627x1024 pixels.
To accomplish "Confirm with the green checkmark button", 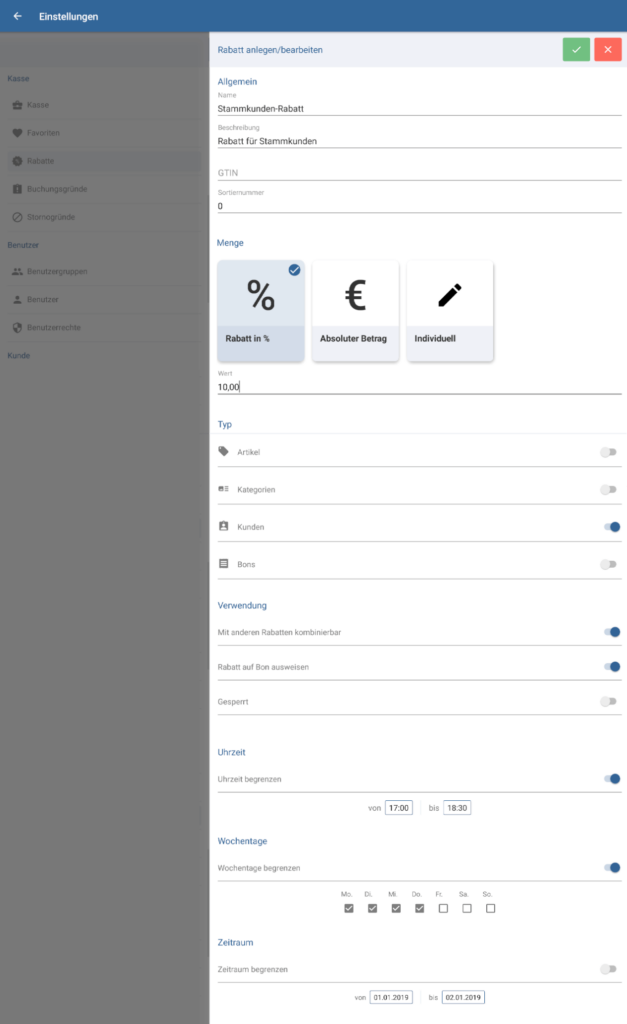I will [576, 50].
